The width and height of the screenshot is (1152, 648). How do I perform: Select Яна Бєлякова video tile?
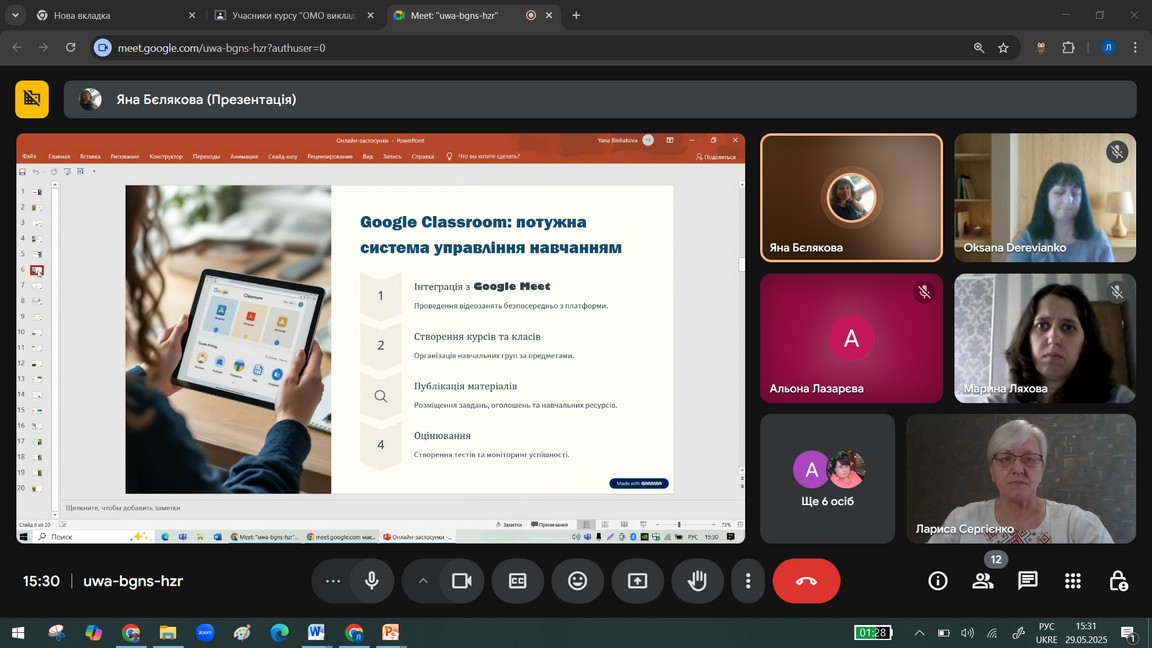click(x=852, y=198)
